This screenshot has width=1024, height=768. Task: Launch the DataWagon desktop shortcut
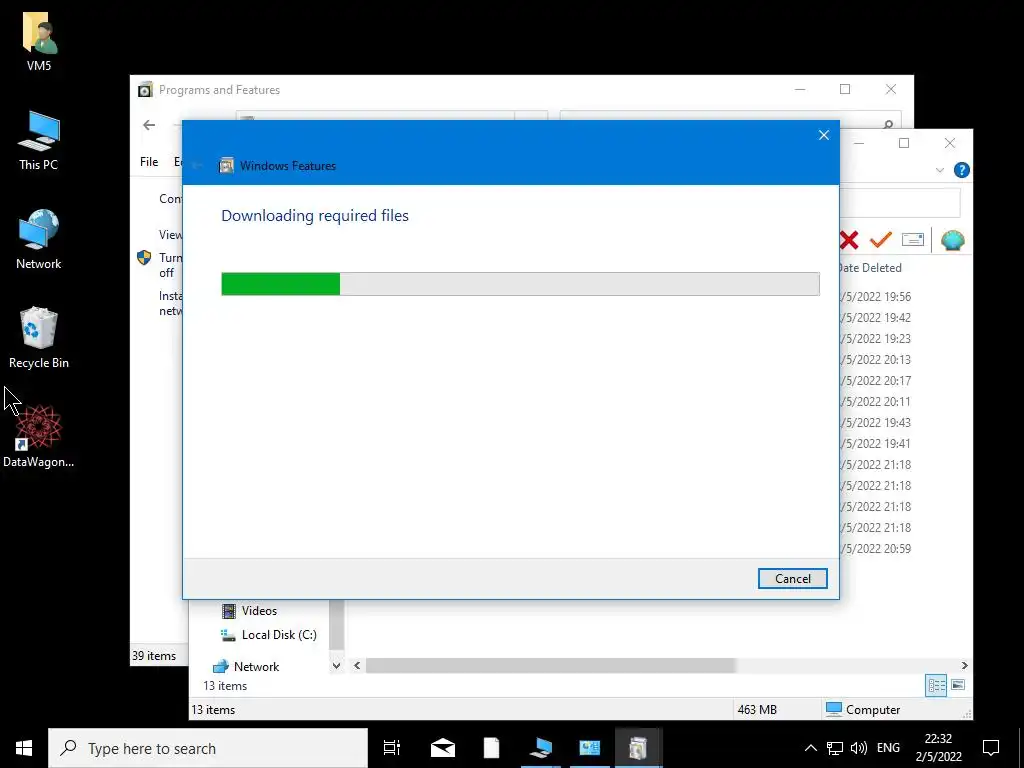click(39, 436)
